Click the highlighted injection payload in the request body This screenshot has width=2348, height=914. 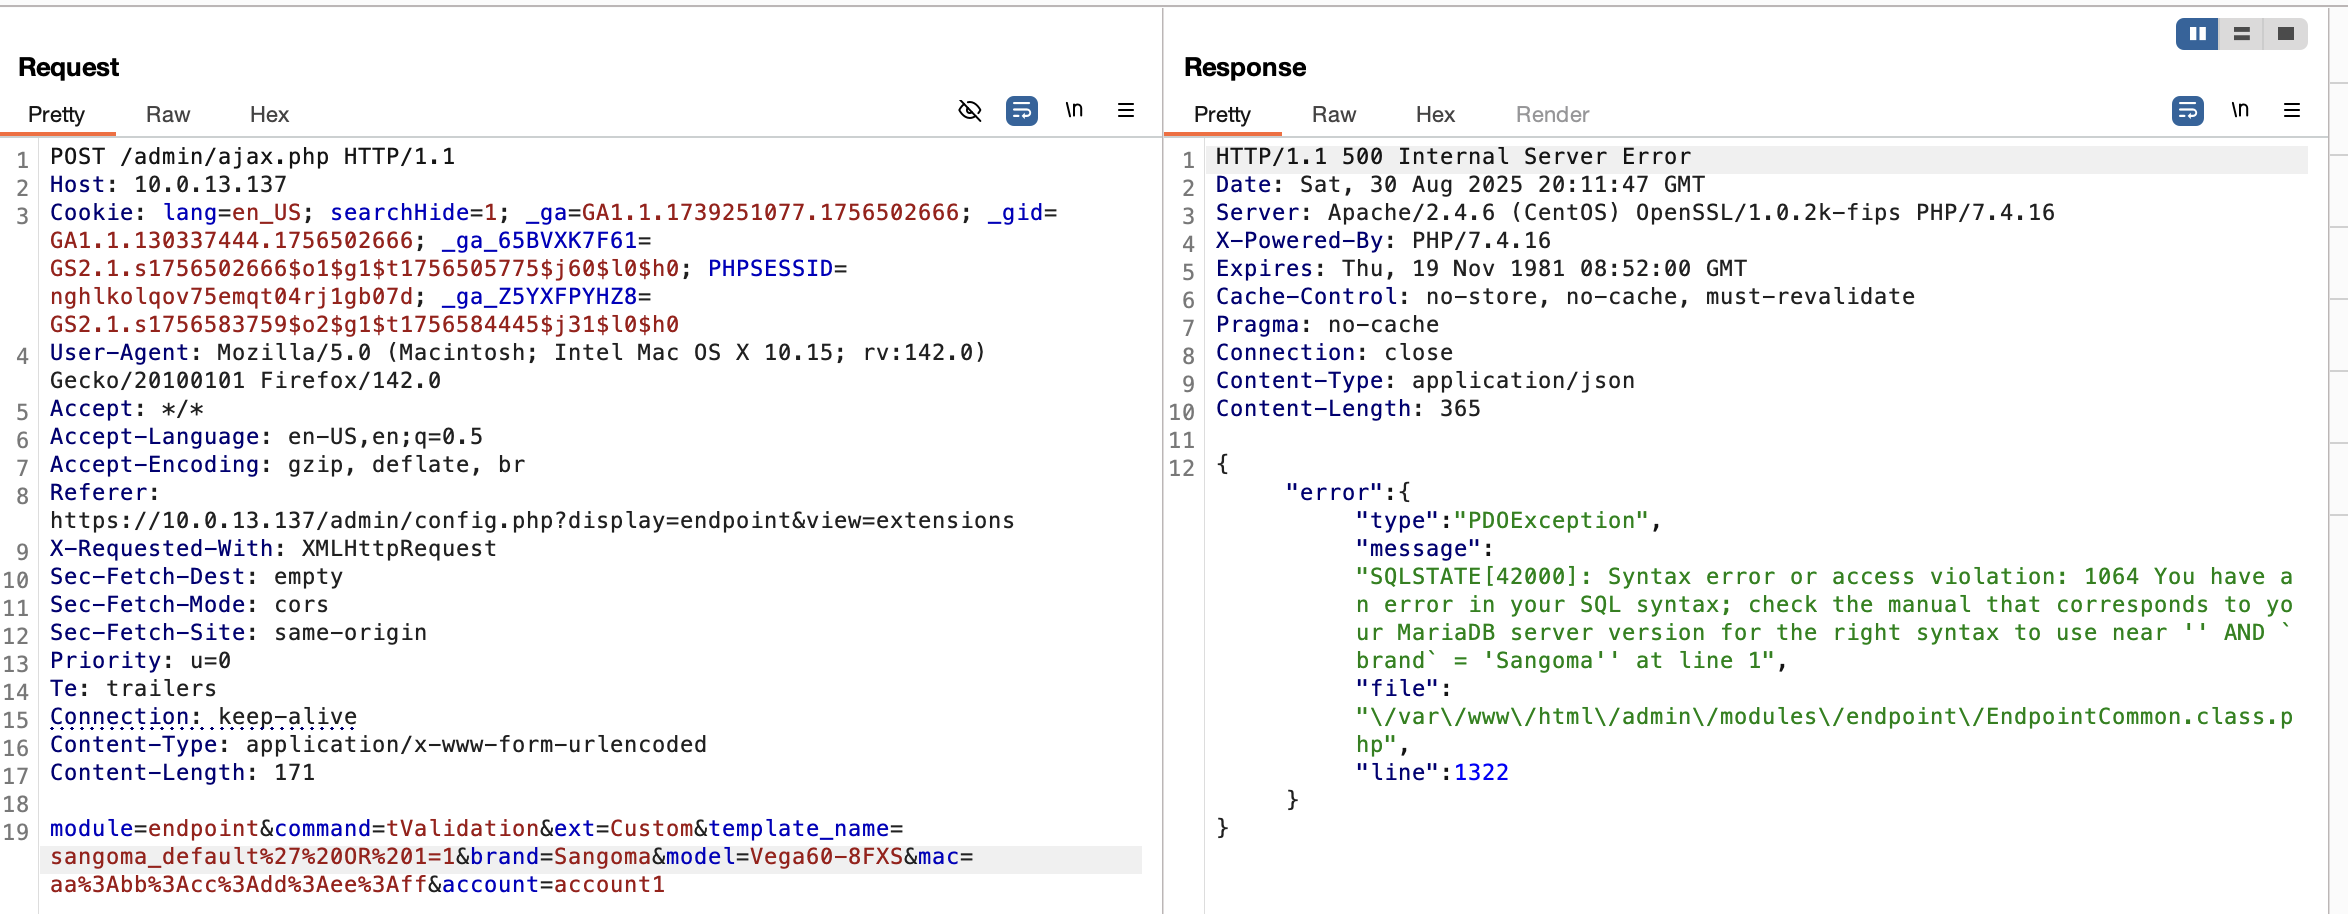(x=250, y=856)
